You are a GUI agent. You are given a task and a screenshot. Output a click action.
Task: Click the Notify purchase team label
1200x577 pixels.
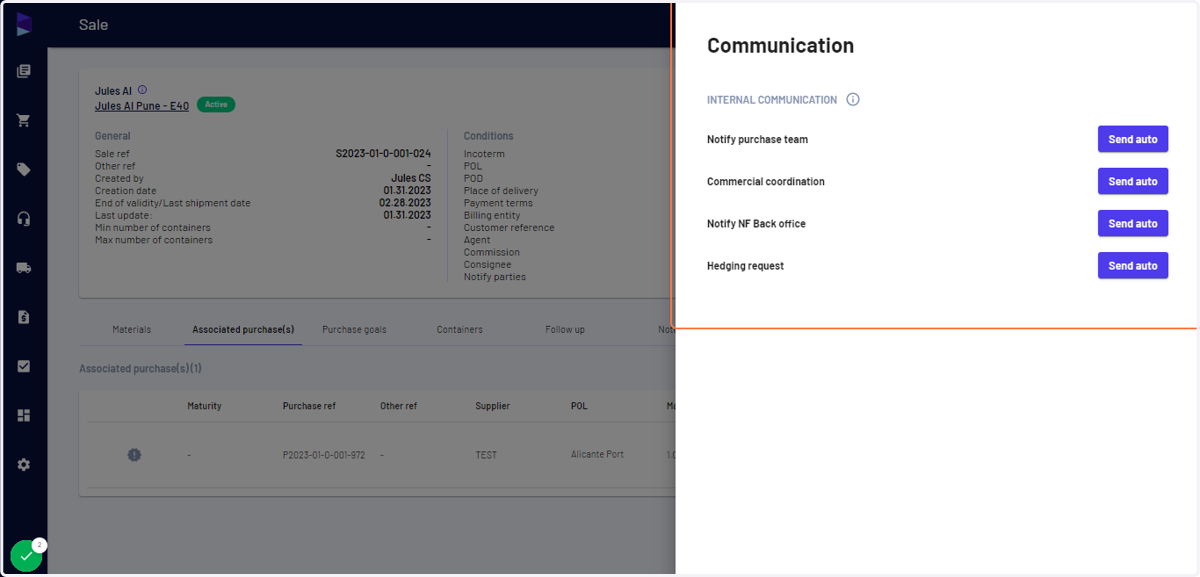(x=757, y=139)
